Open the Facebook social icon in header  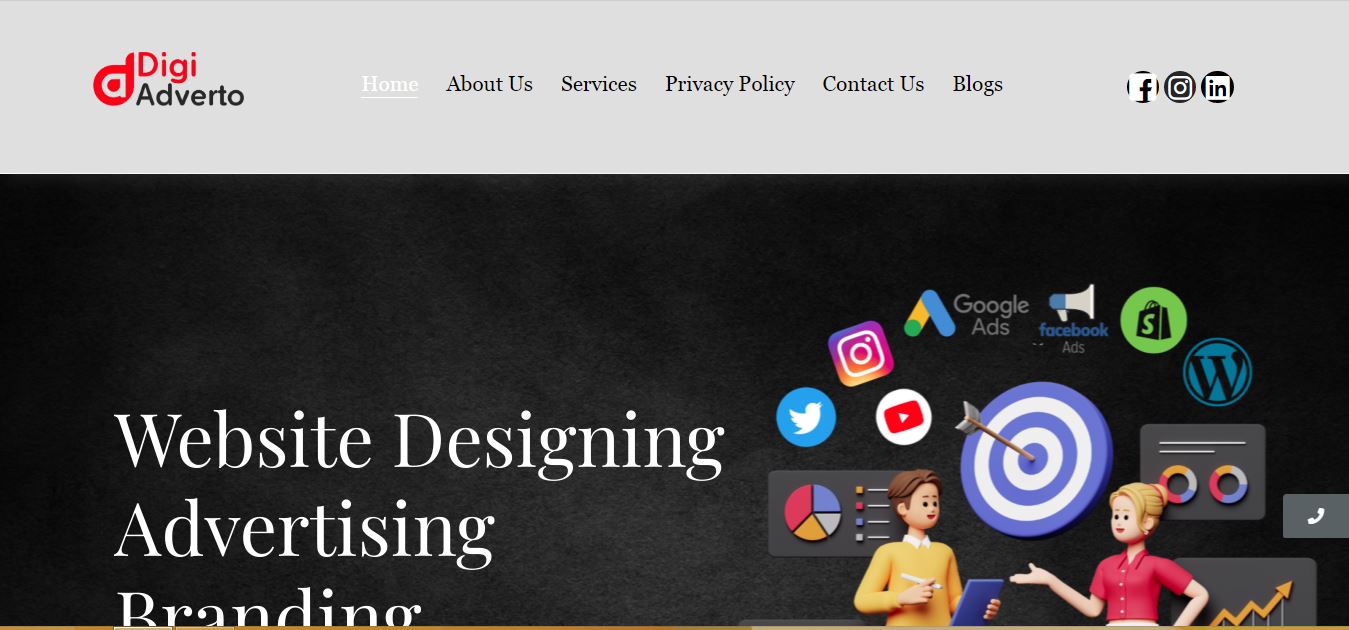click(x=1143, y=88)
